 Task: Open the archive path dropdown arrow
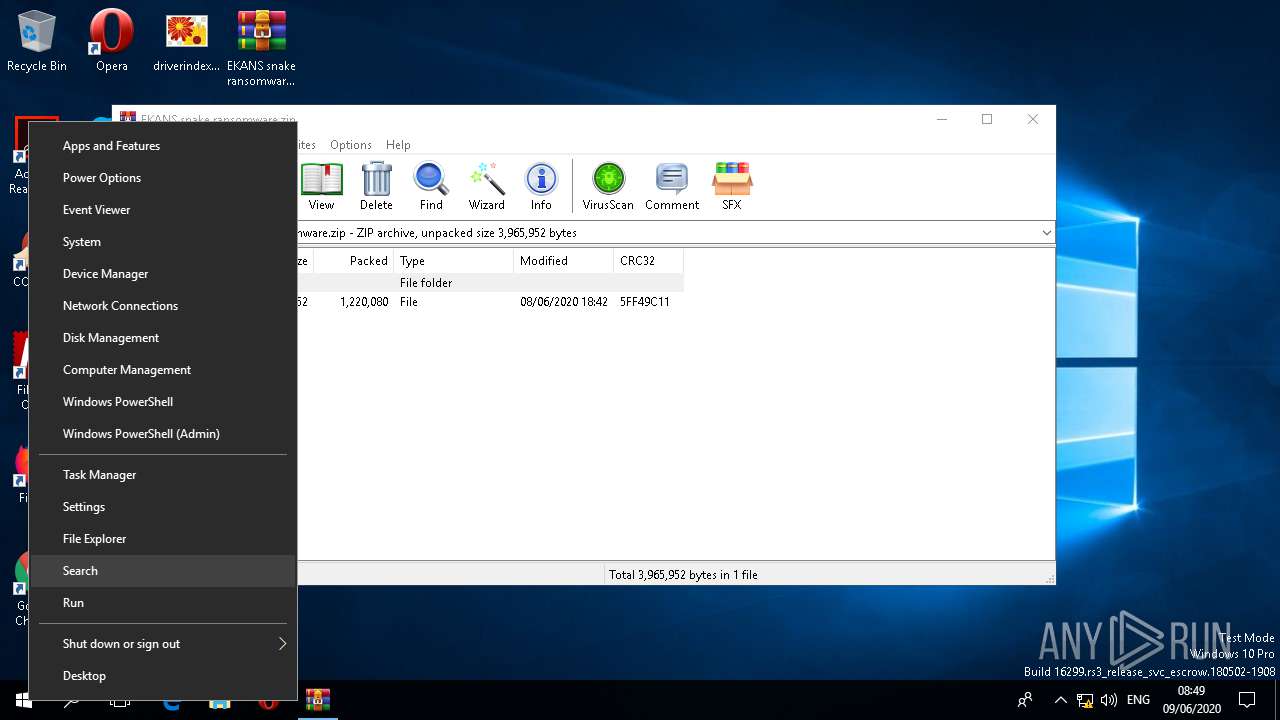tap(1046, 233)
